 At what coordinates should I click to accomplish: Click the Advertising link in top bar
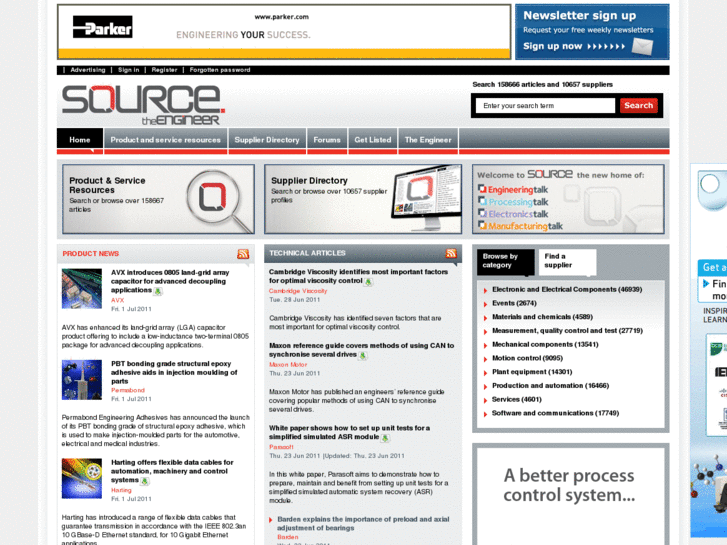[x=88, y=70]
